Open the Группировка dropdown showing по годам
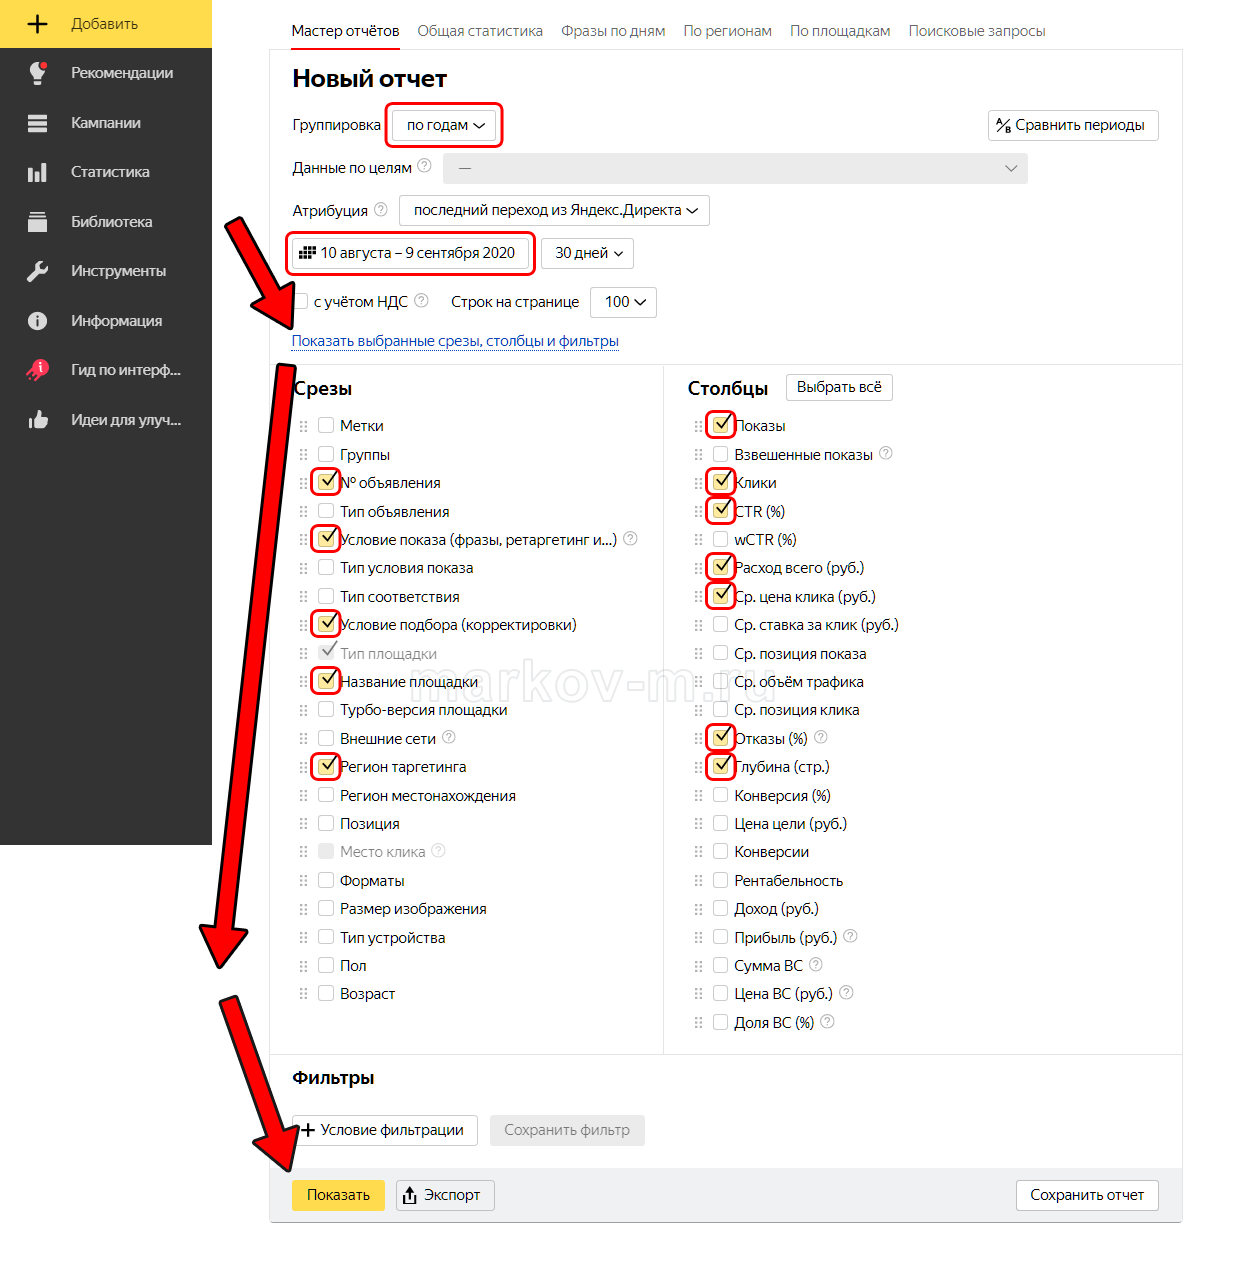This screenshot has width=1240, height=1287. (x=445, y=125)
